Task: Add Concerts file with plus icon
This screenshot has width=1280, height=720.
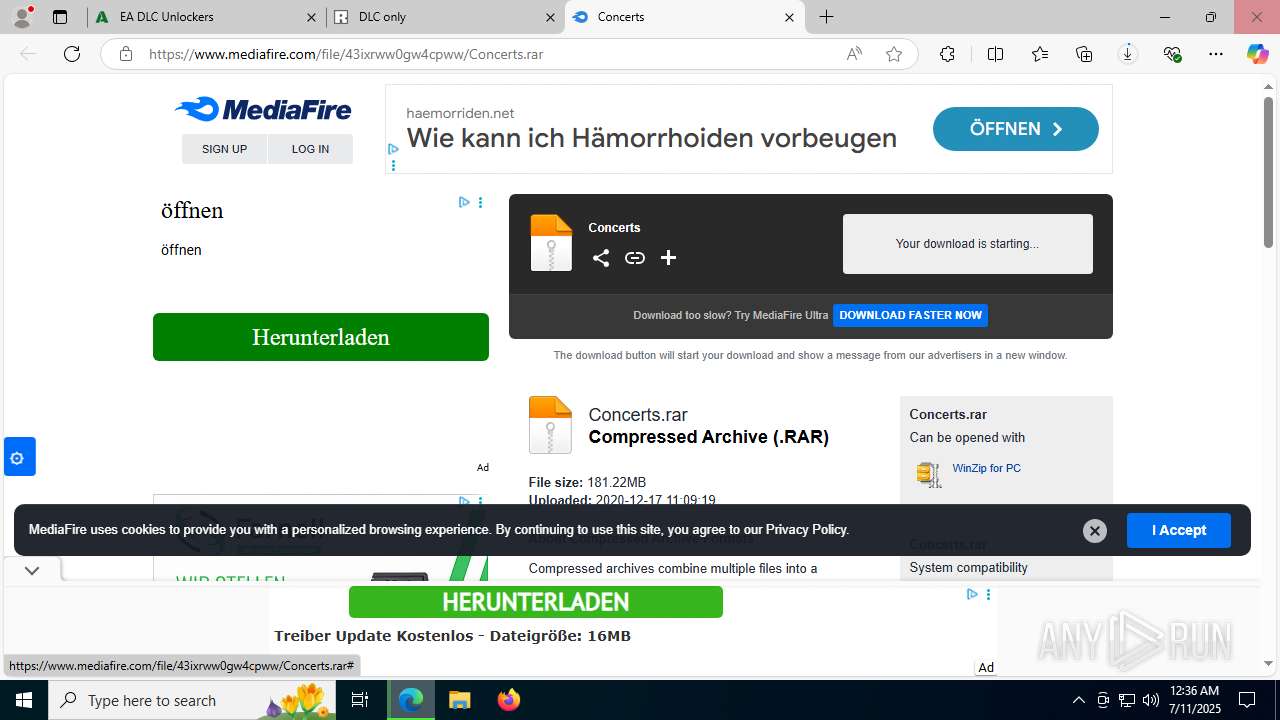Action: [669, 258]
